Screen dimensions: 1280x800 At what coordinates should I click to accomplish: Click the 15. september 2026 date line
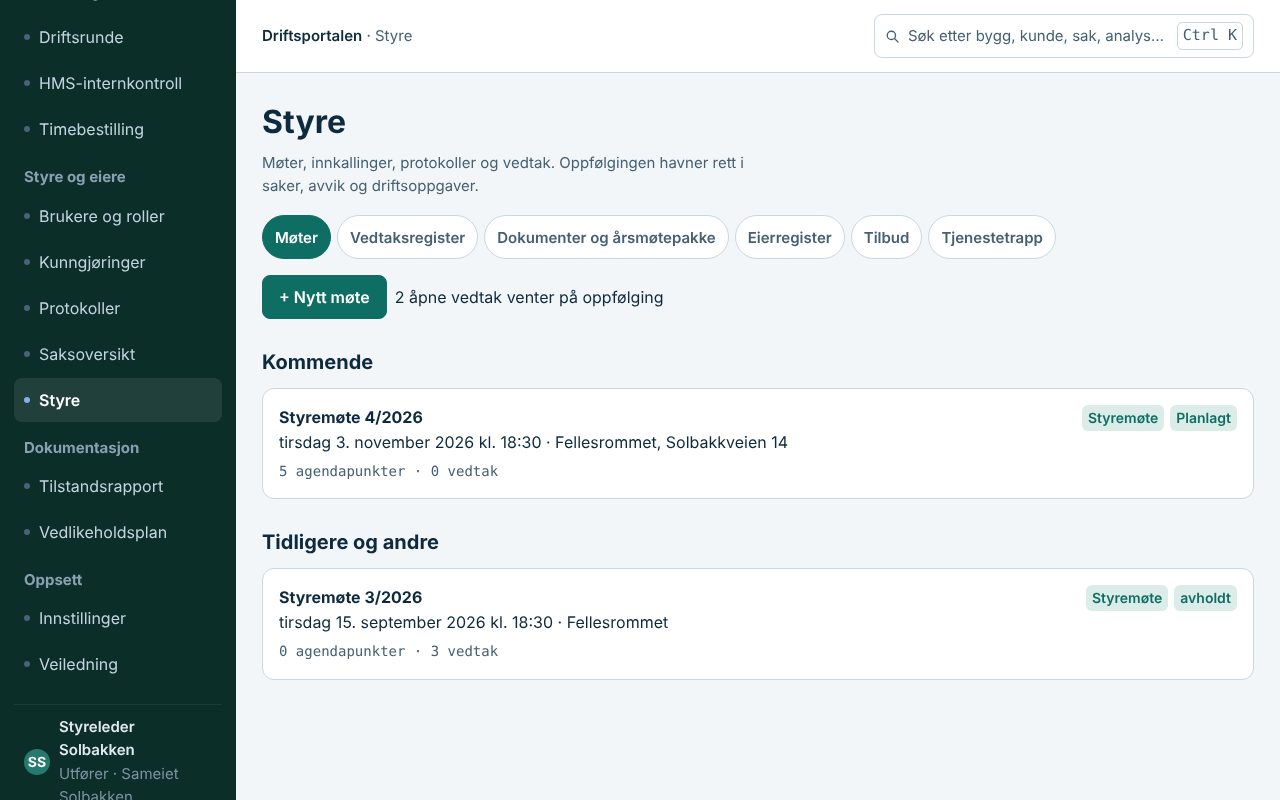coord(473,622)
